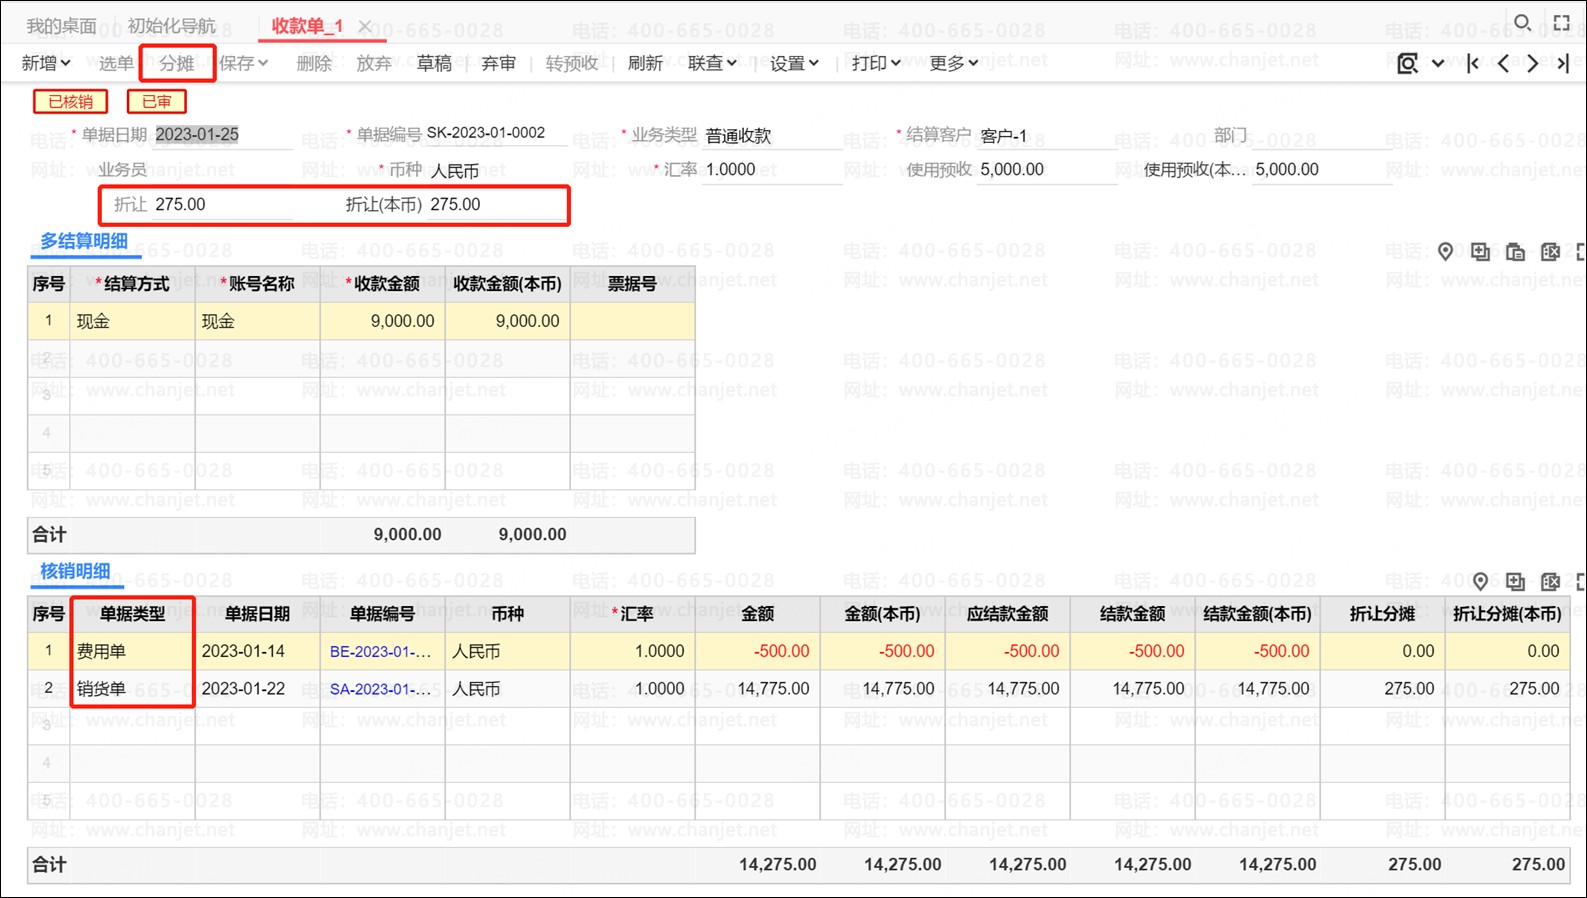
Task: Expand the 联查 dropdown
Action: [712, 63]
